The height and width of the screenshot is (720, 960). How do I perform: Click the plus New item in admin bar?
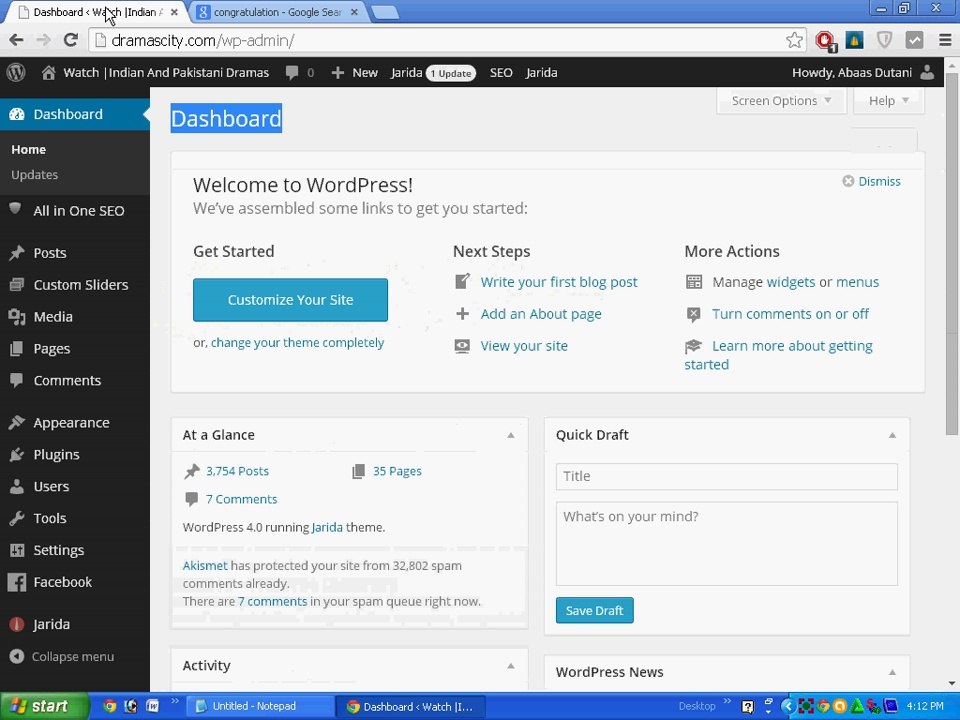click(x=354, y=72)
